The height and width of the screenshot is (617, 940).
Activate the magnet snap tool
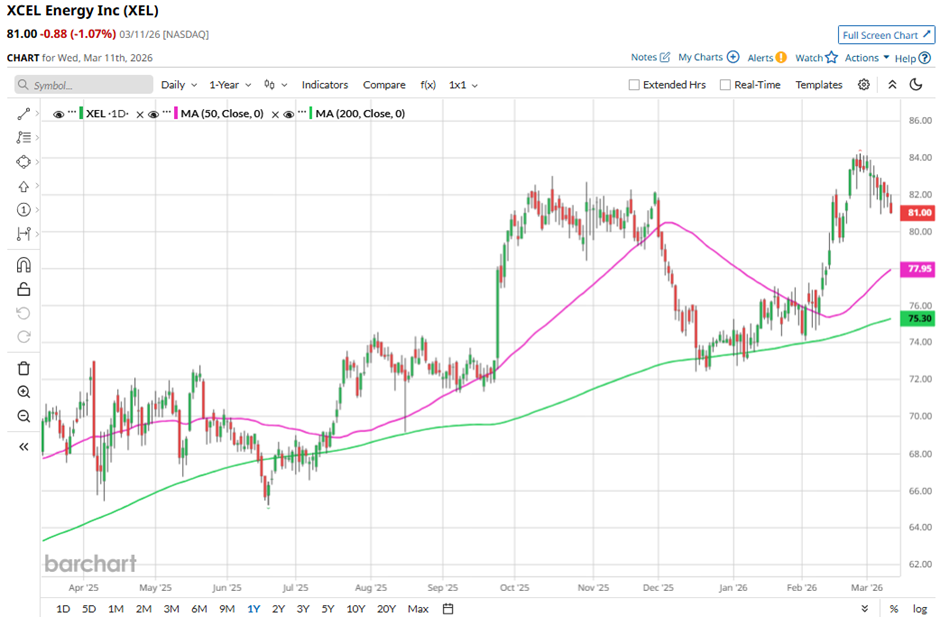tap(24, 265)
